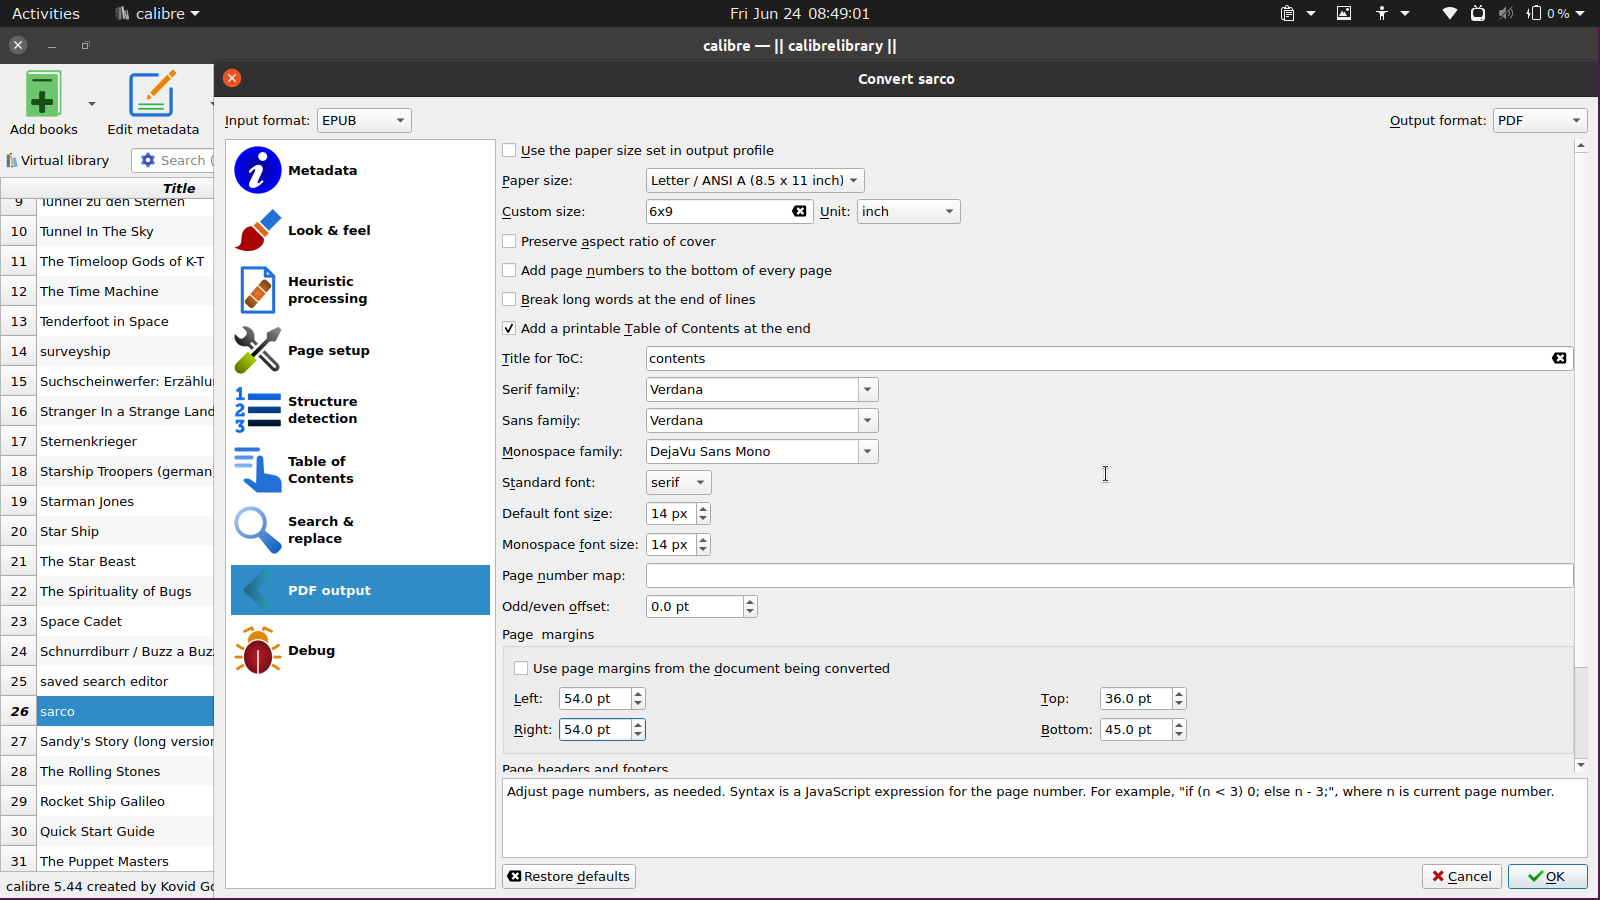1600x900 pixels.
Task: Open the accessibility menu icon
Action: click(1382, 13)
